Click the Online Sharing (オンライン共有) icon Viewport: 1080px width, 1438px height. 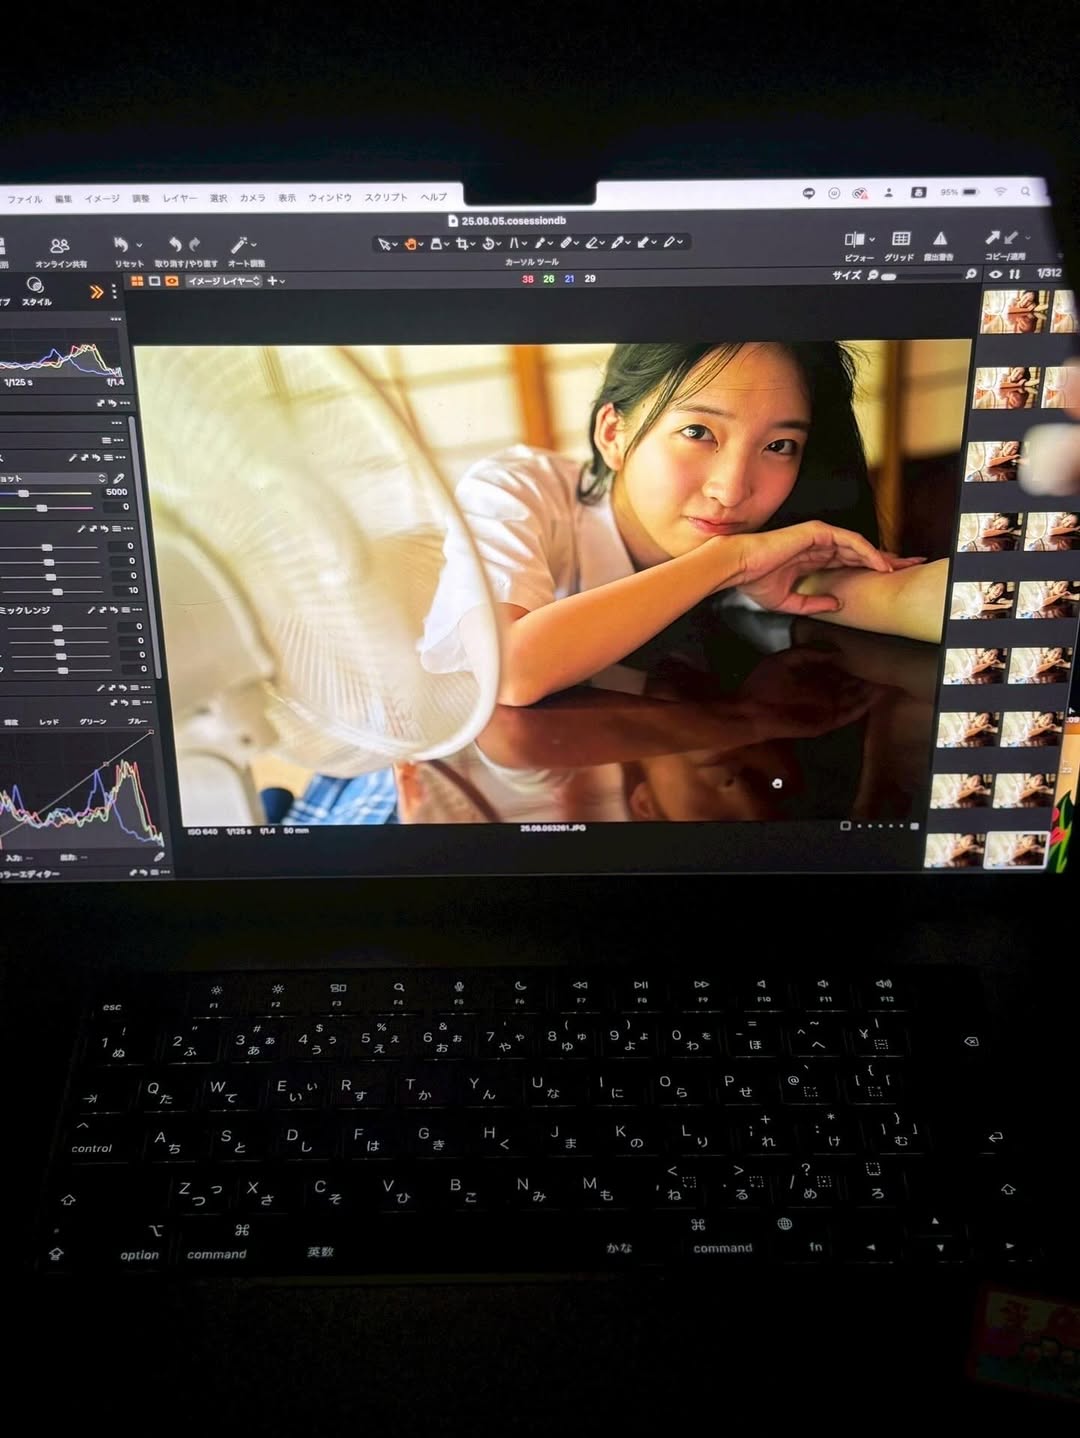pyautogui.click(x=60, y=246)
